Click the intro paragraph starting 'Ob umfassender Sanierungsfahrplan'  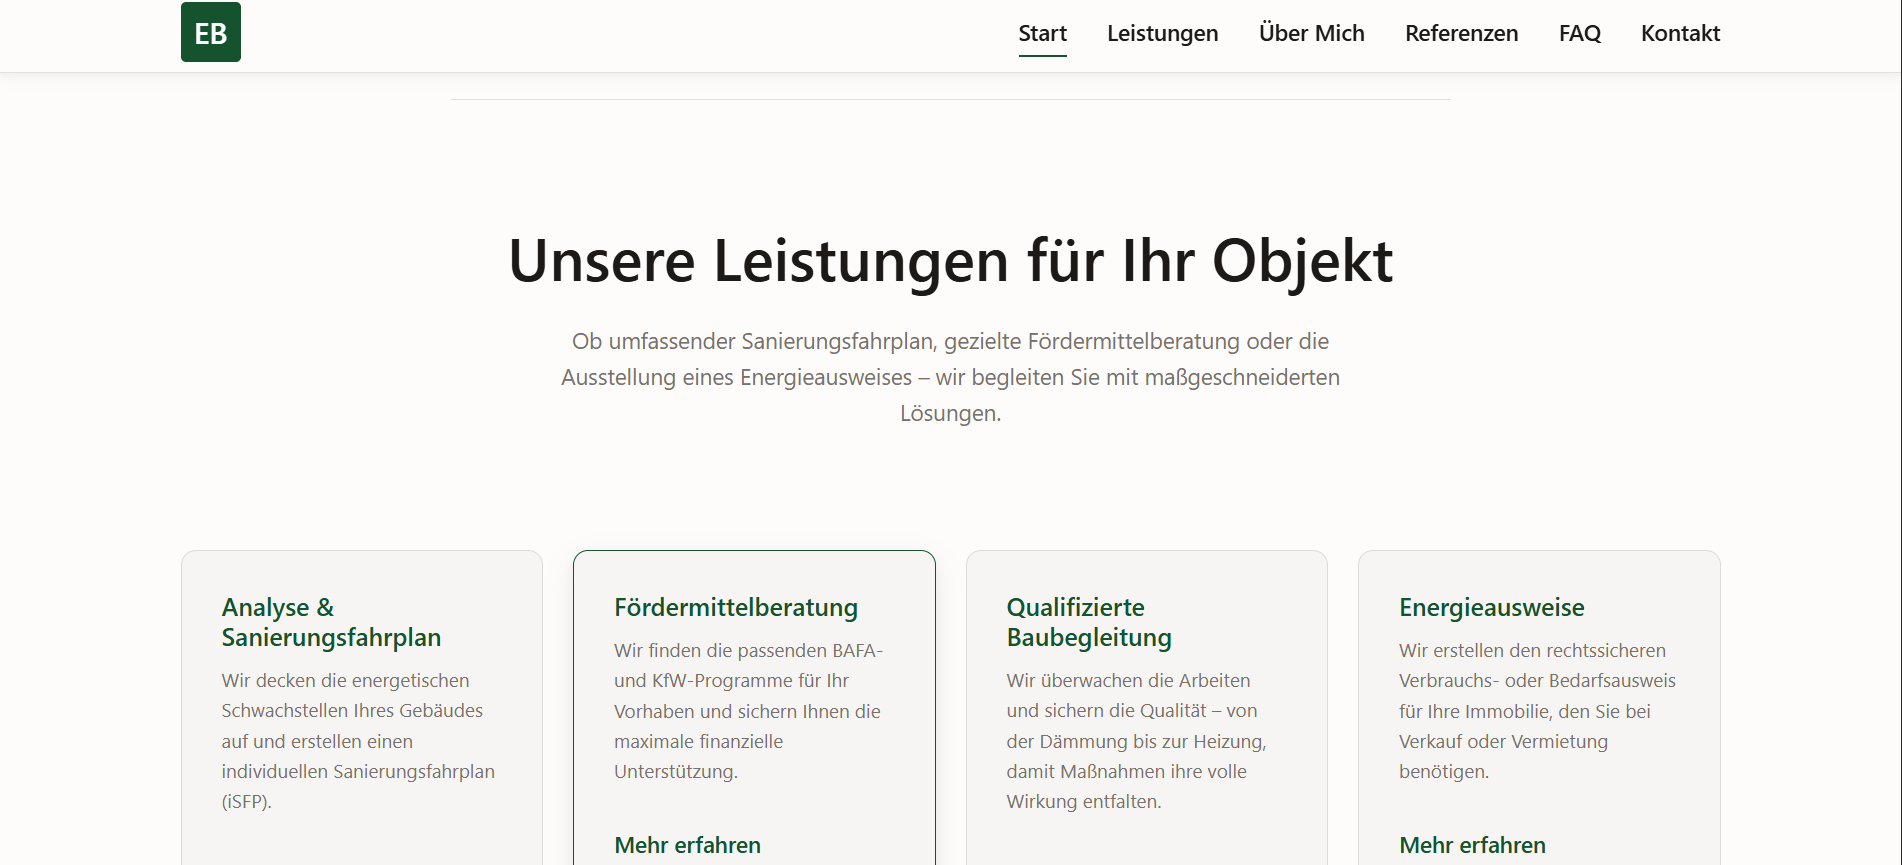(950, 377)
